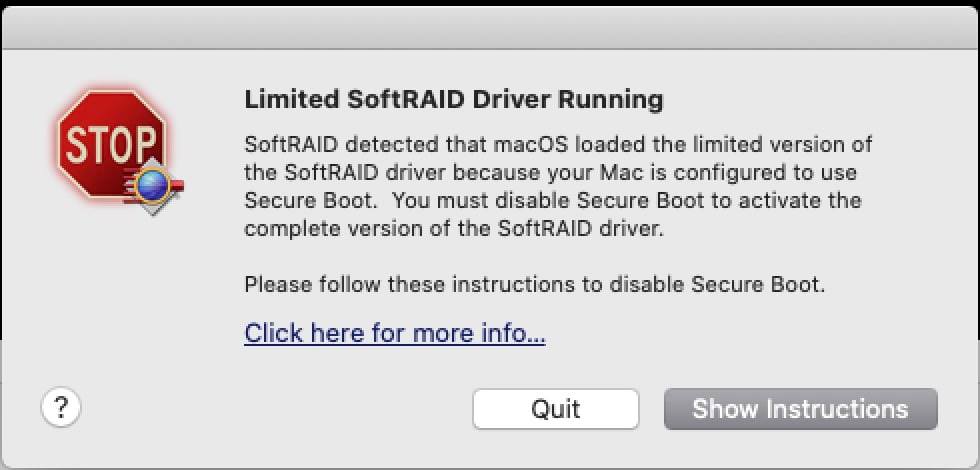Open help with the question mark button
Screen dimensions: 980x470
tap(61, 407)
